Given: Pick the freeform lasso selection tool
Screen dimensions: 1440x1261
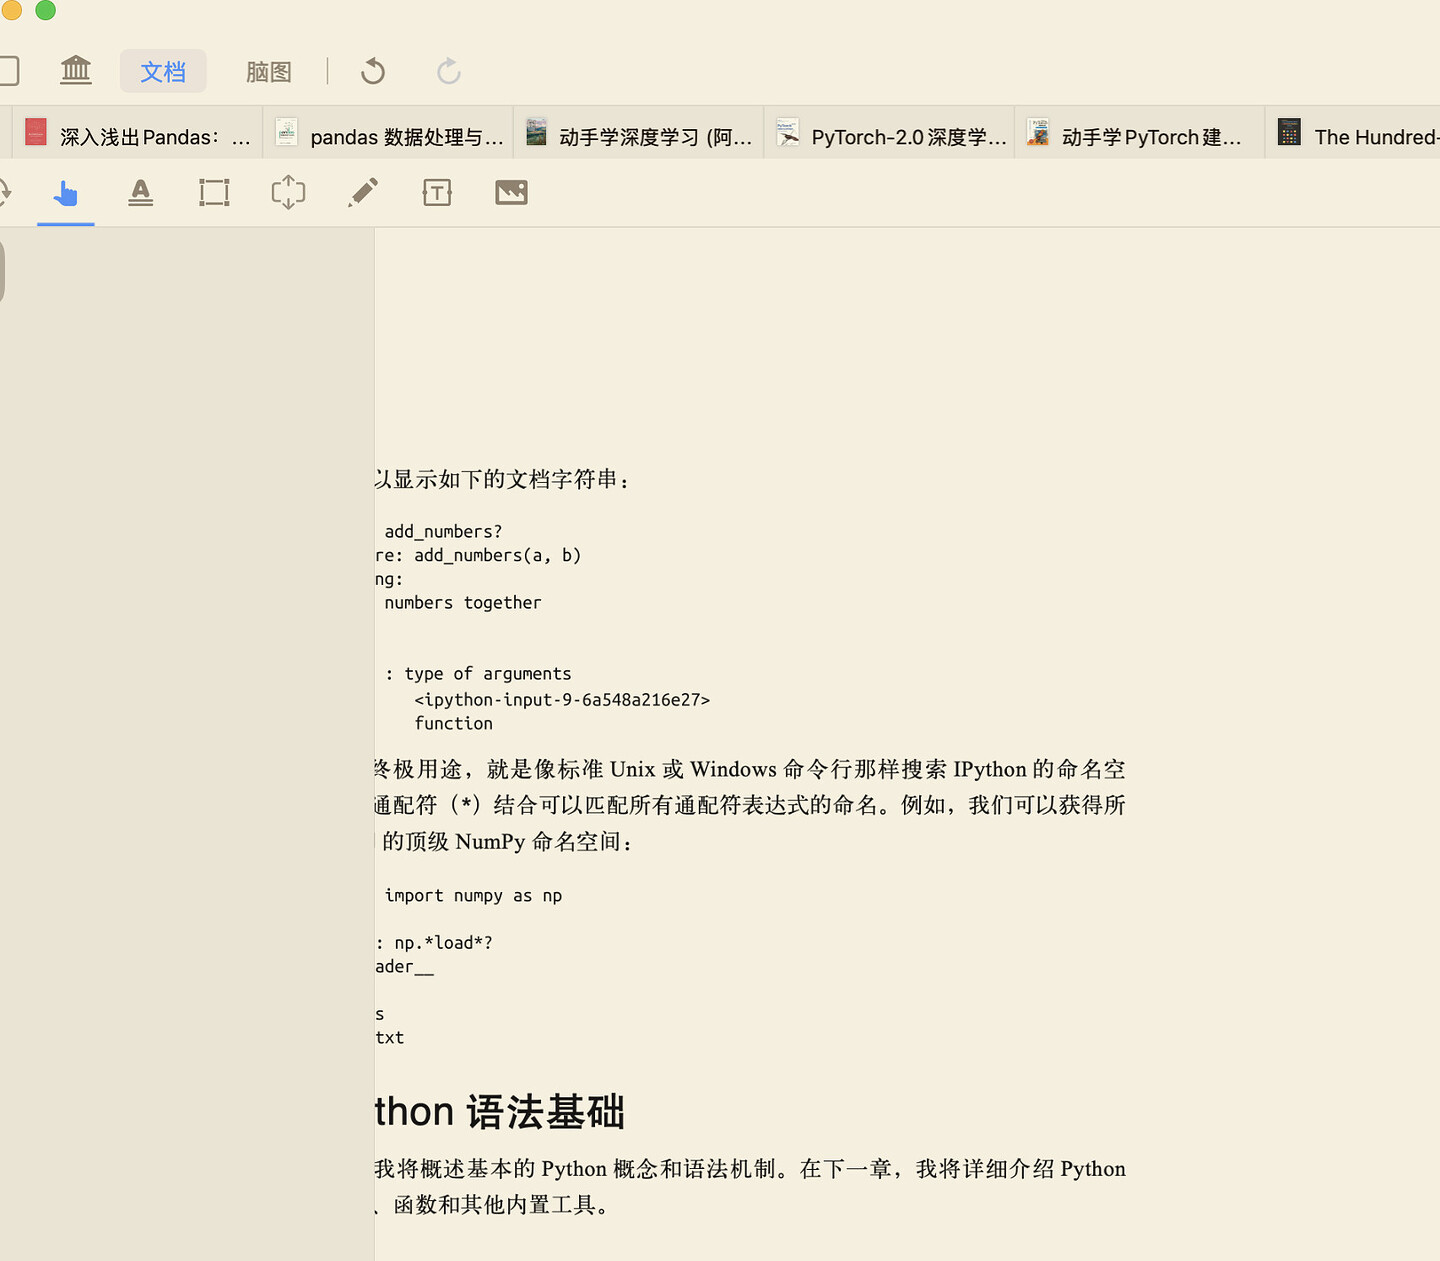Looking at the screenshot, I should tap(288, 192).
